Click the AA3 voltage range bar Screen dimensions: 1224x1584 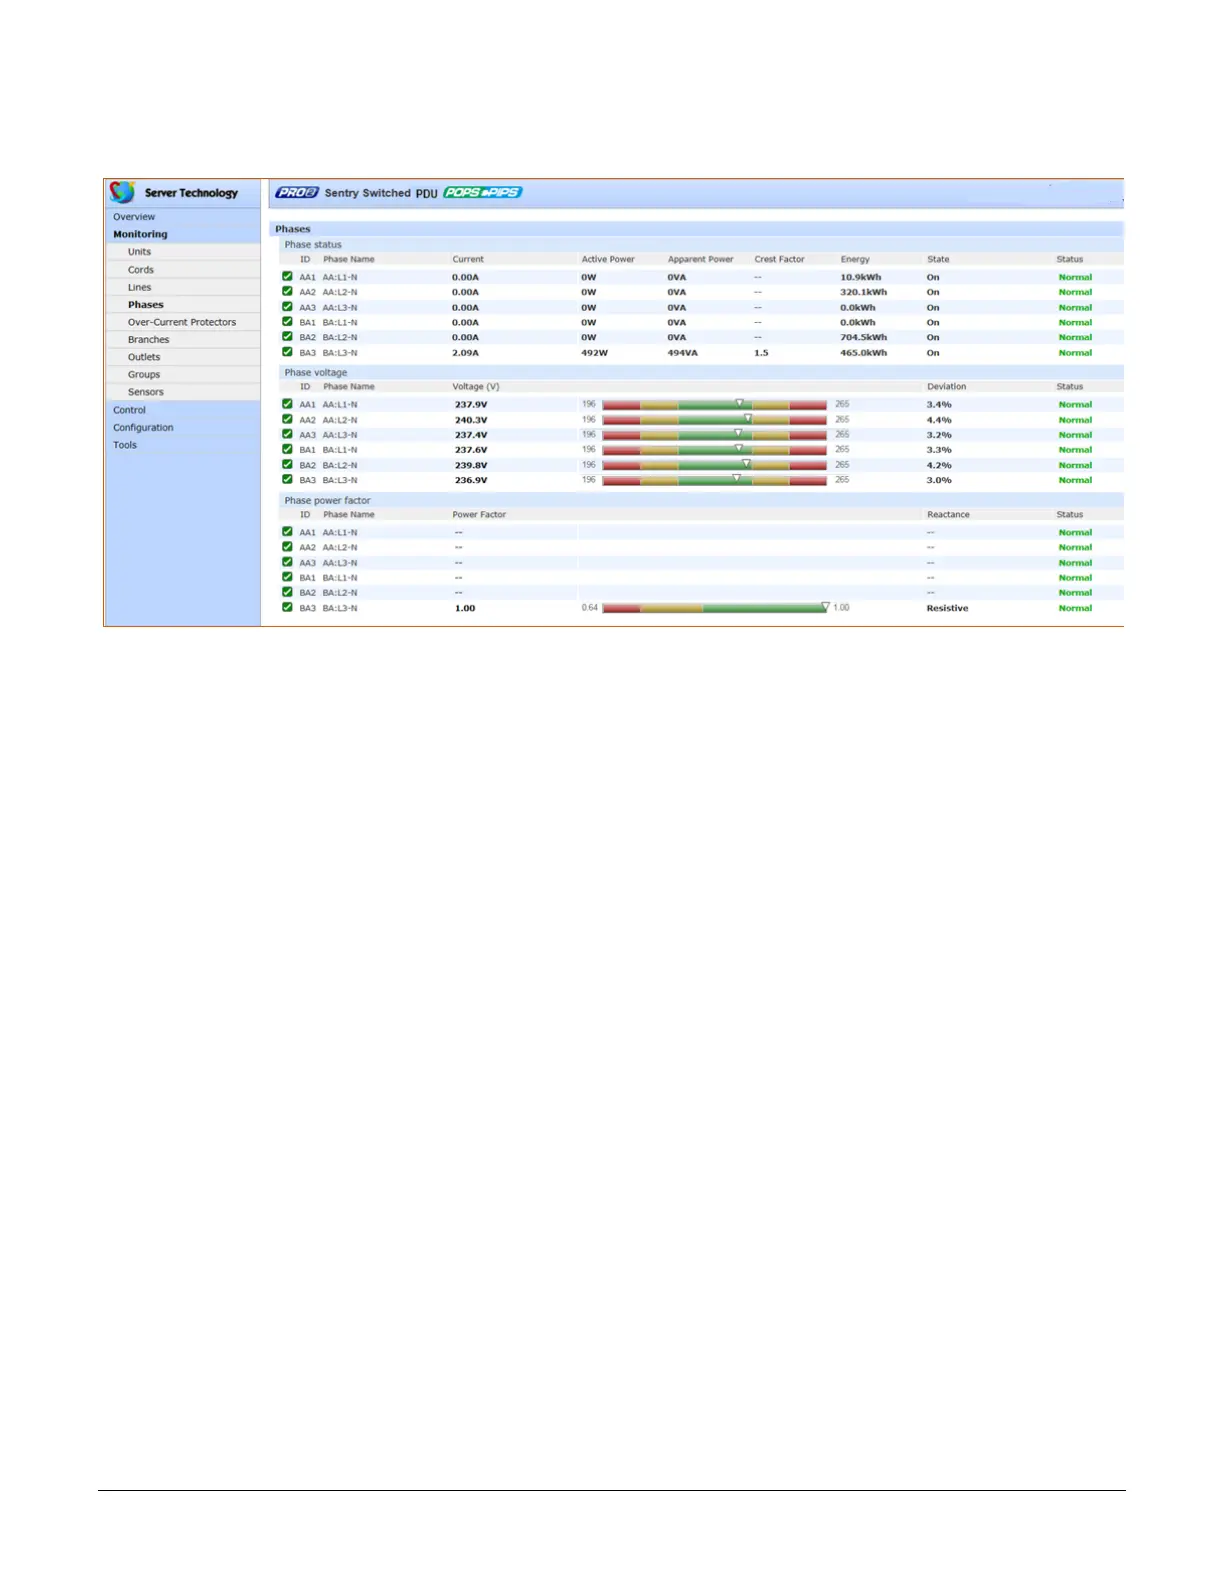714,435
